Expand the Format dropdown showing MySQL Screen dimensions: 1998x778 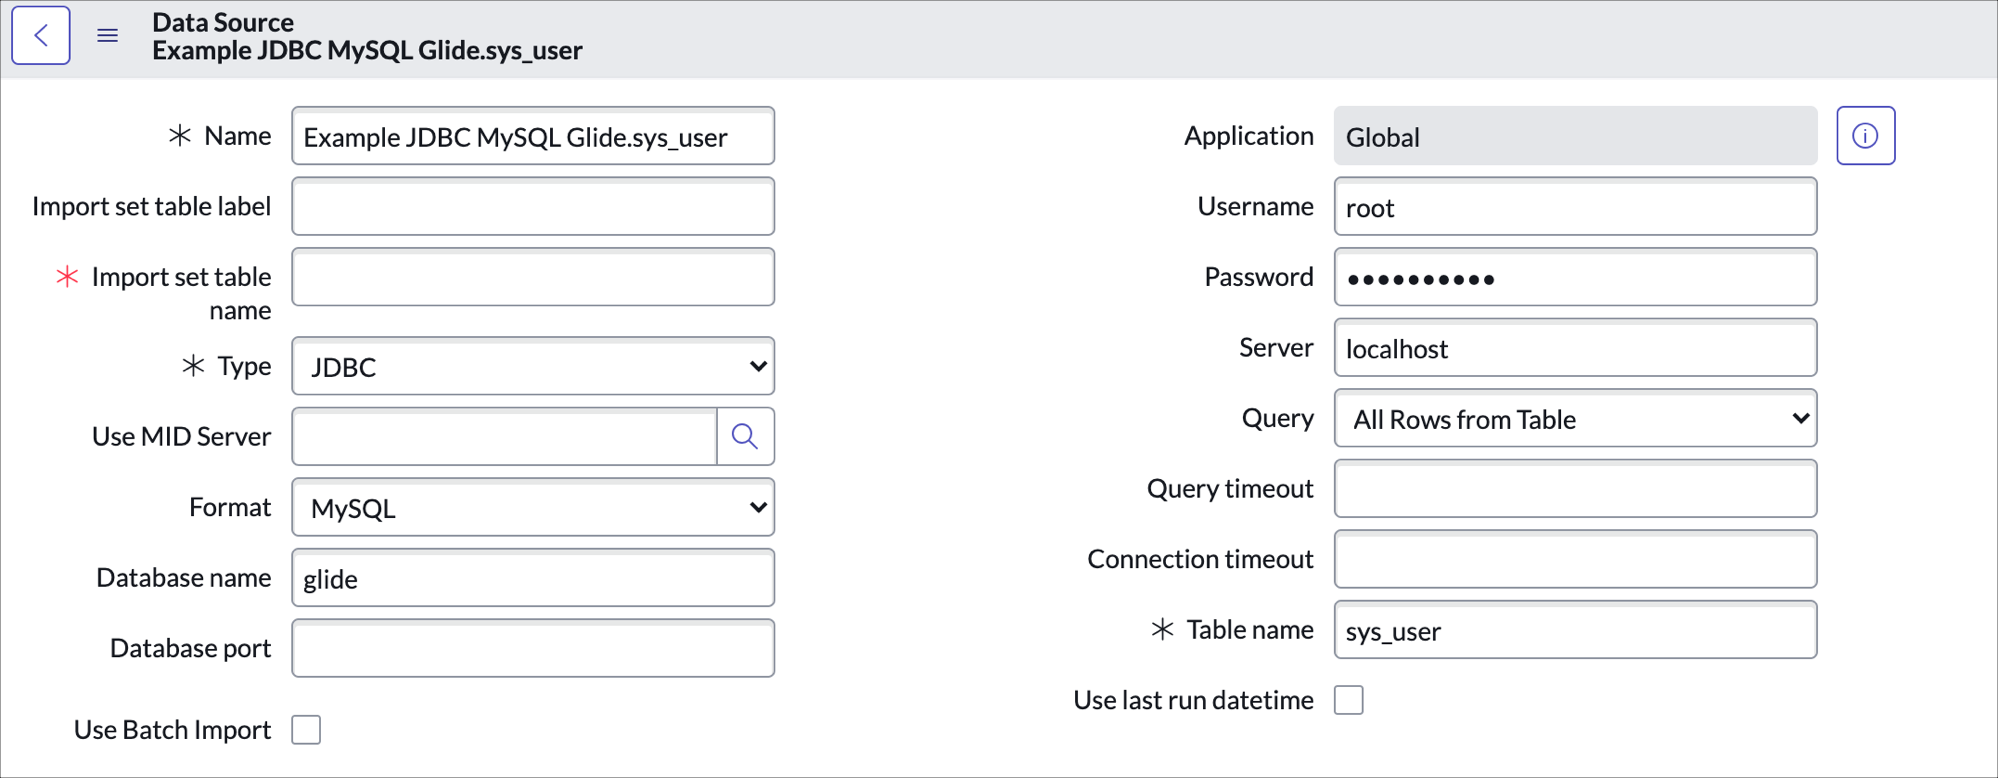[533, 508]
